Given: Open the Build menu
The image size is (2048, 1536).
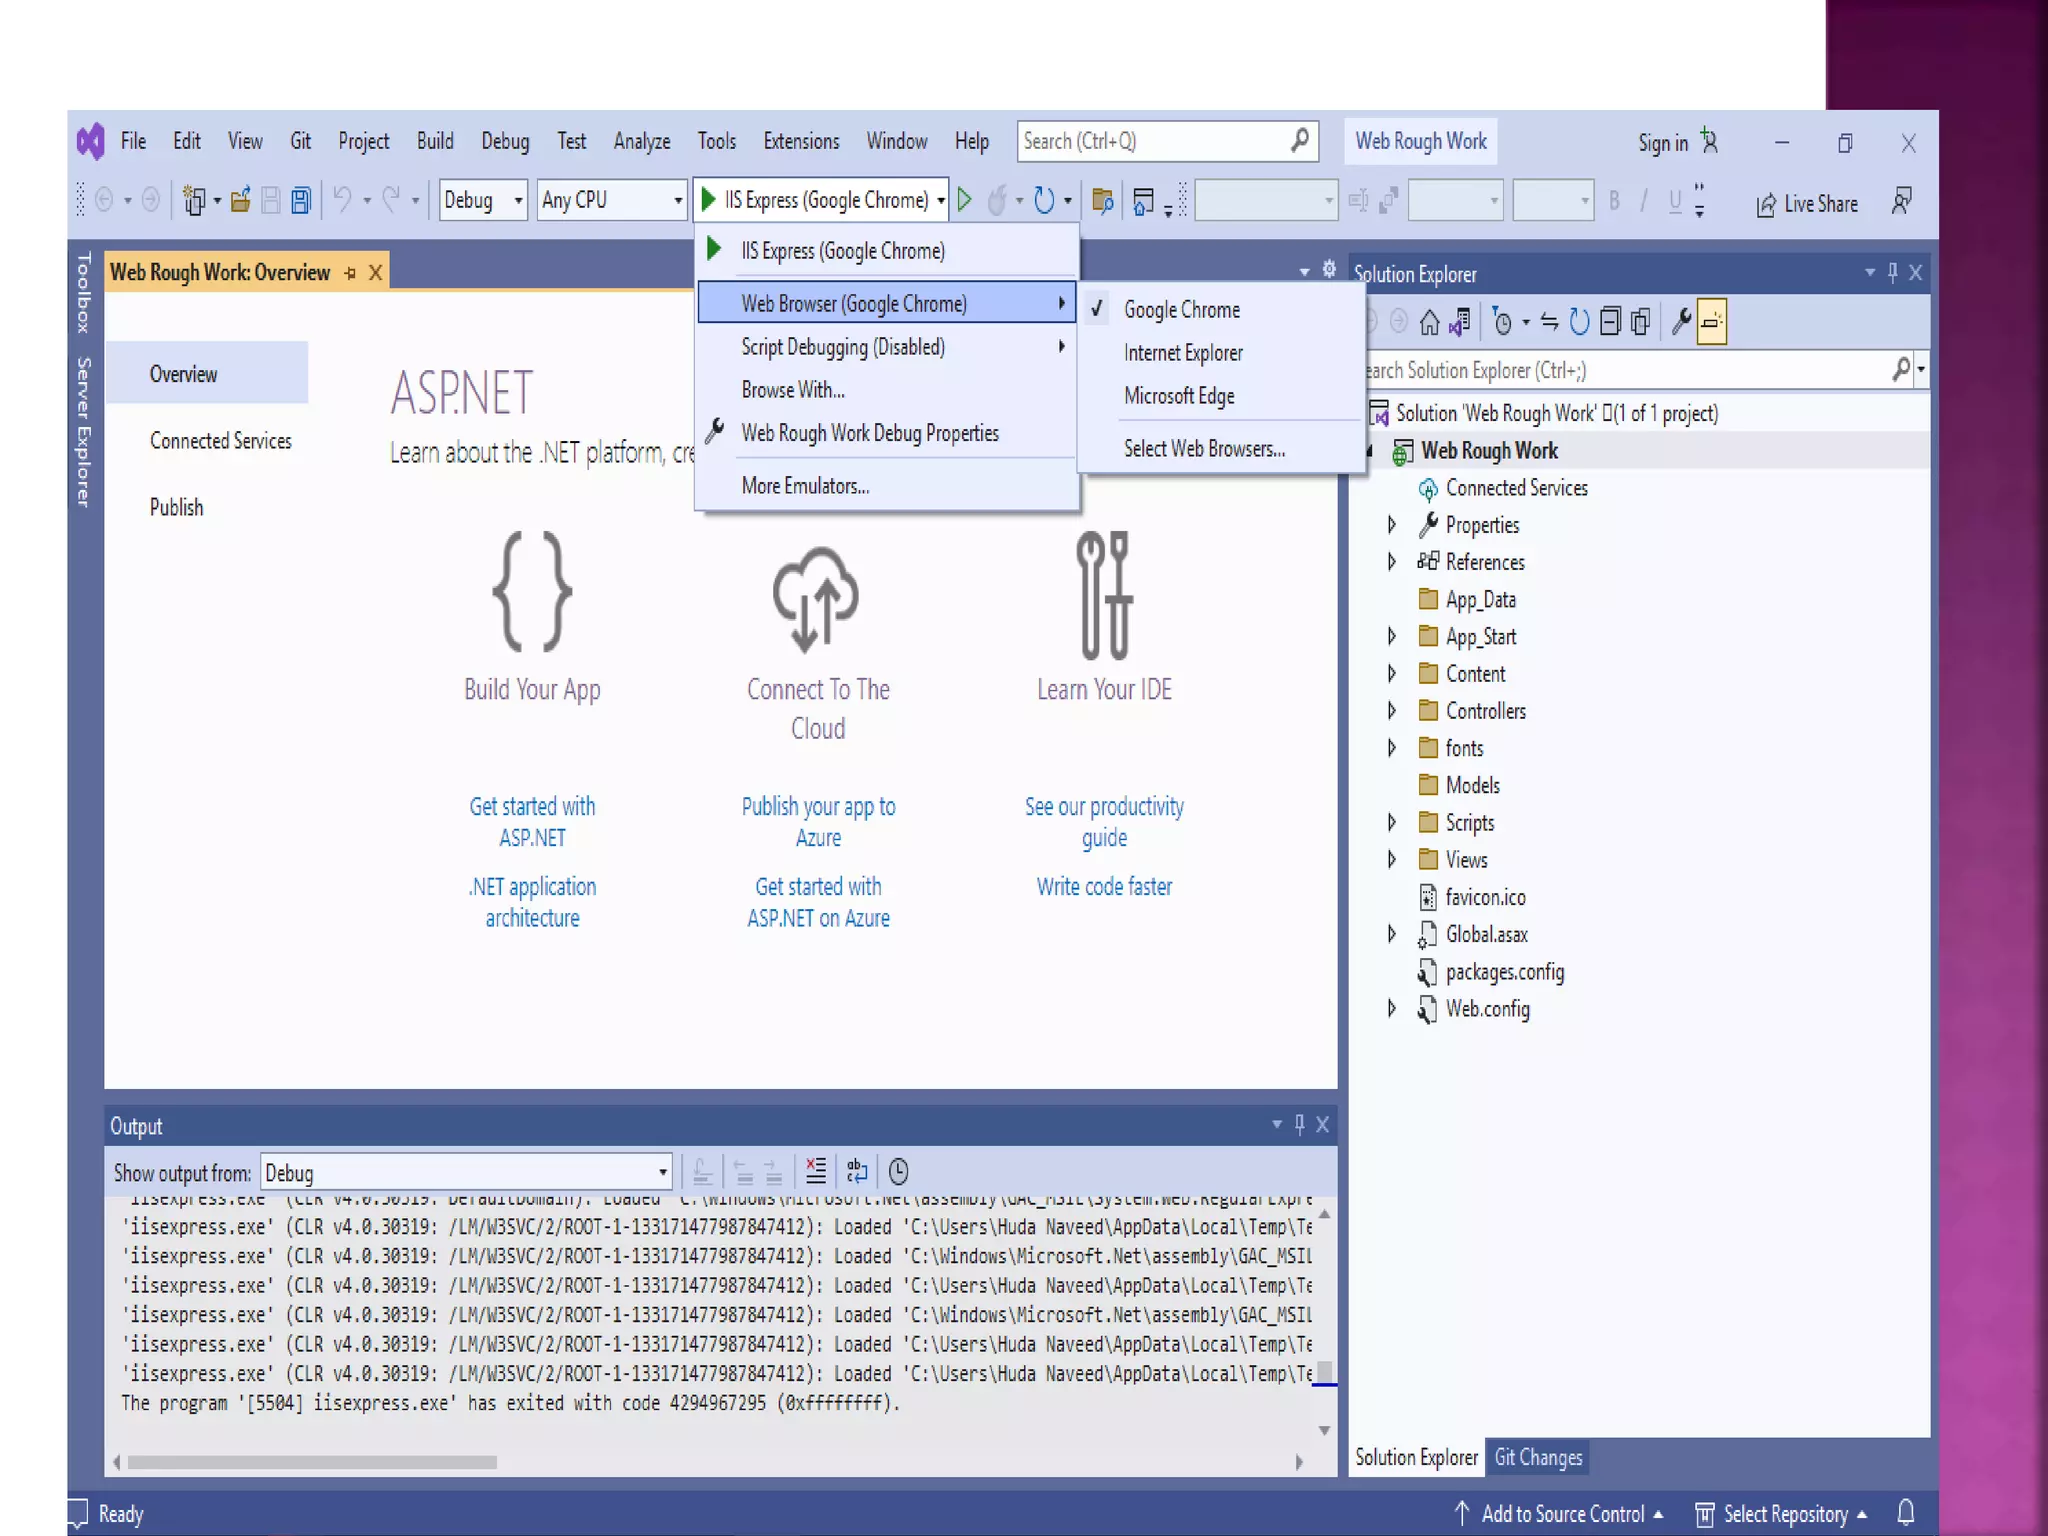Looking at the screenshot, I should click(x=435, y=141).
